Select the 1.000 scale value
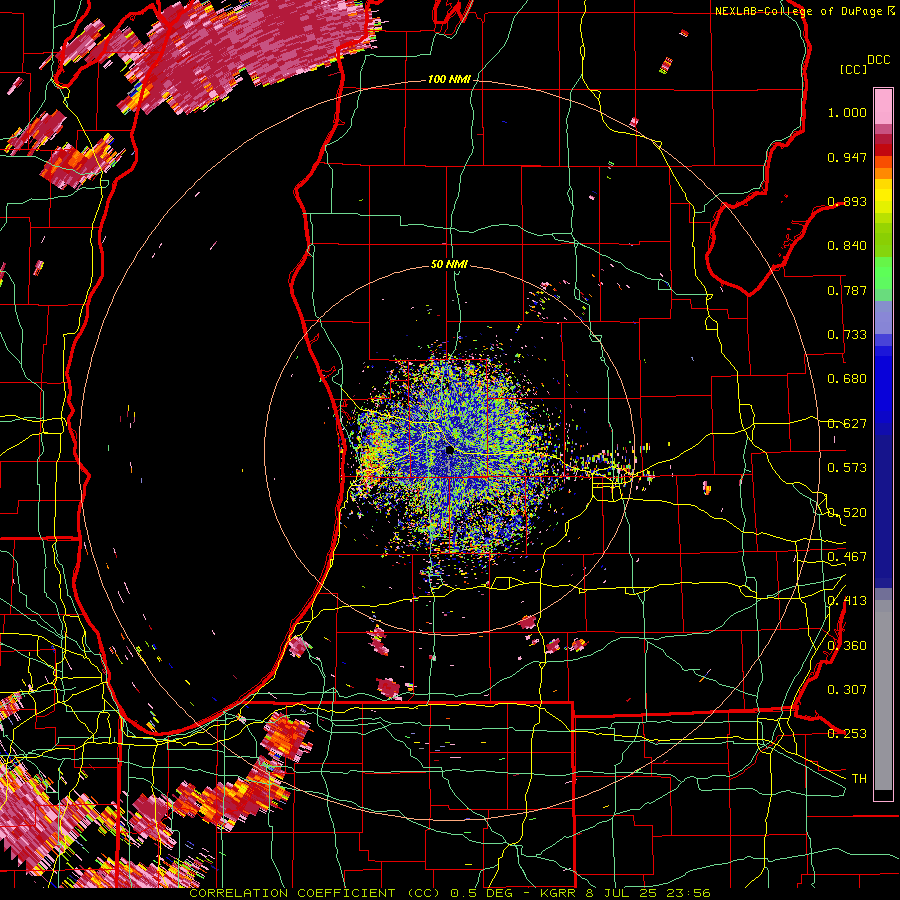Screen dimensions: 900x900 tap(847, 112)
